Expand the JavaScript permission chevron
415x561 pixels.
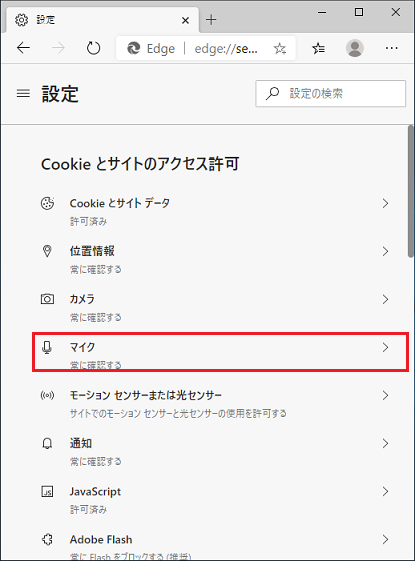pyautogui.click(x=385, y=491)
